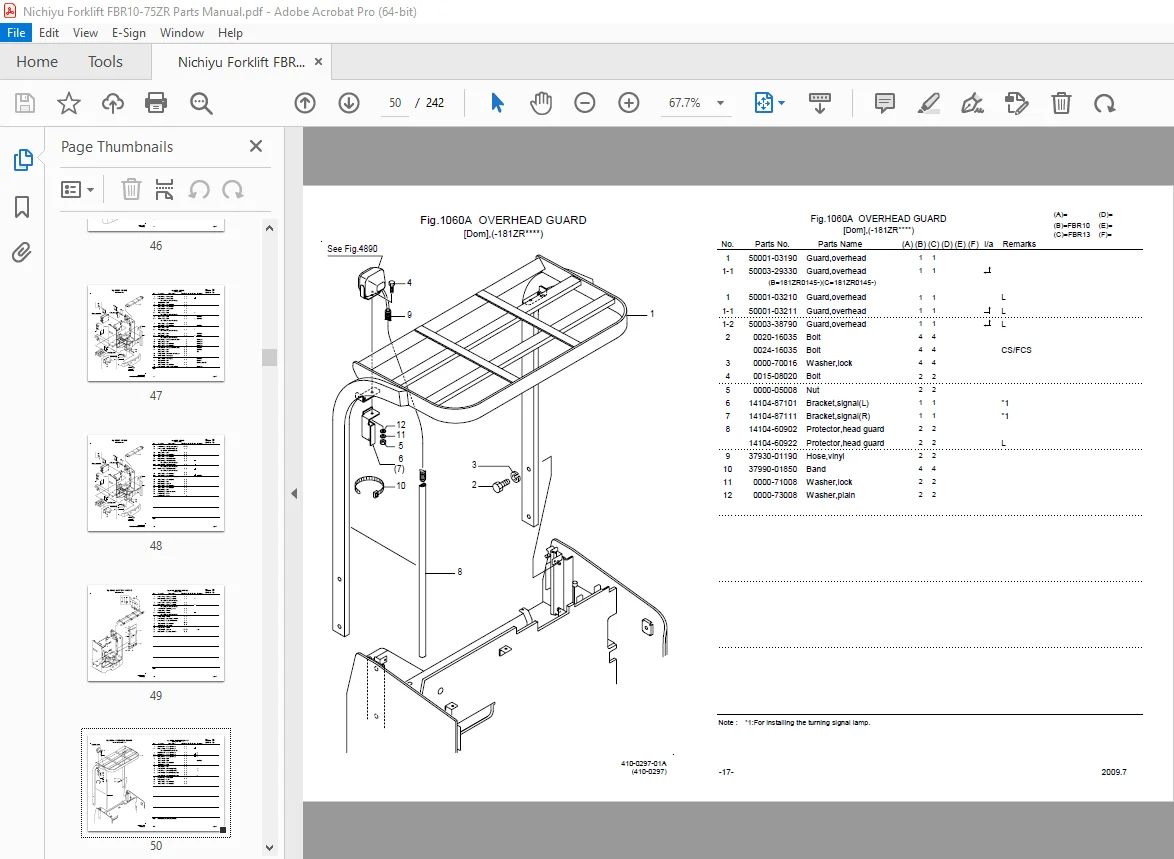The image size is (1174, 859).
Task: Open the File menu
Action: [16, 33]
